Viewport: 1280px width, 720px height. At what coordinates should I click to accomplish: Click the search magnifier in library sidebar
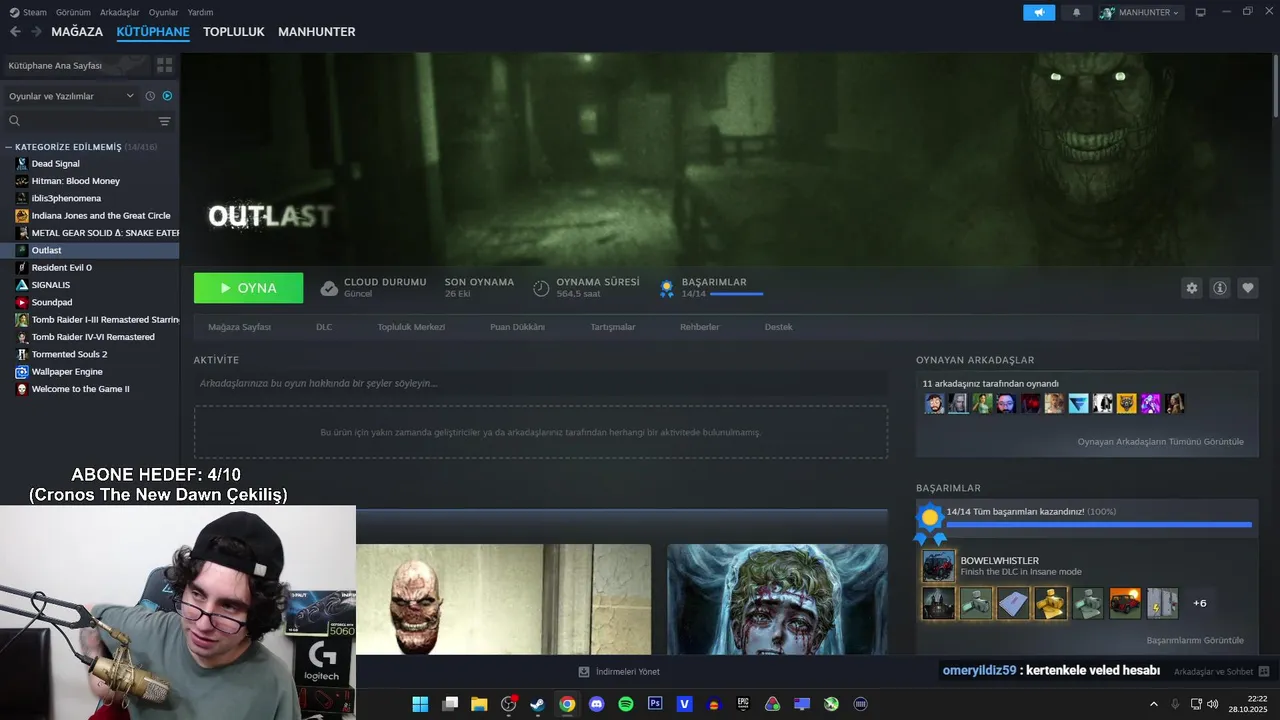pyautogui.click(x=15, y=121)
